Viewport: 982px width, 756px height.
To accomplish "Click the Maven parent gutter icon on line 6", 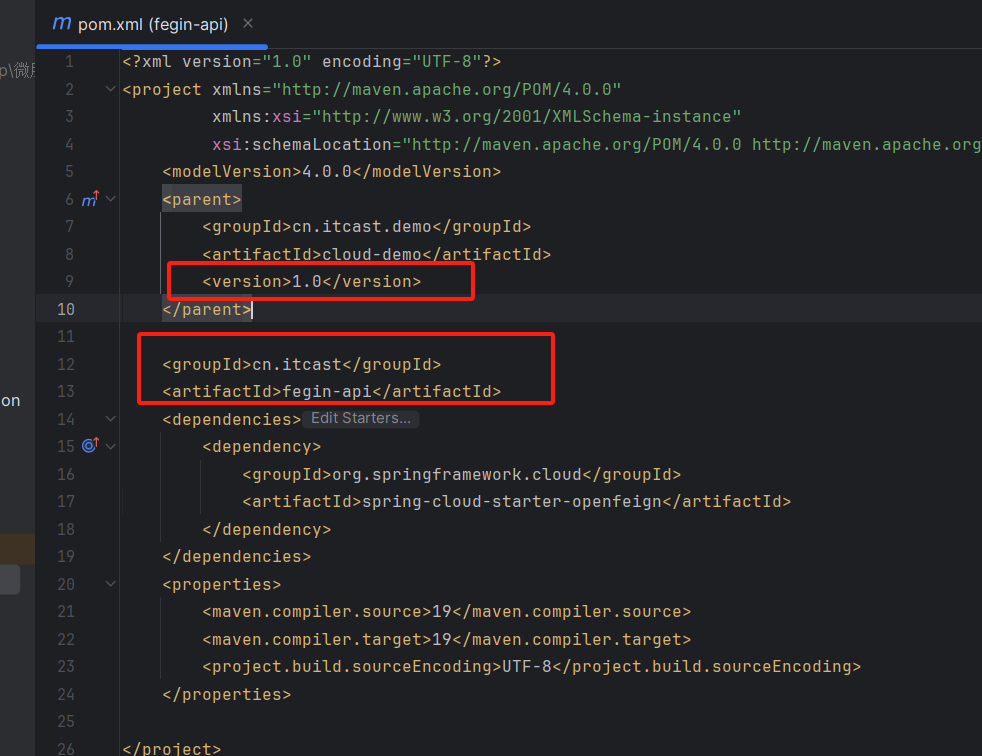I will point(90,199).
